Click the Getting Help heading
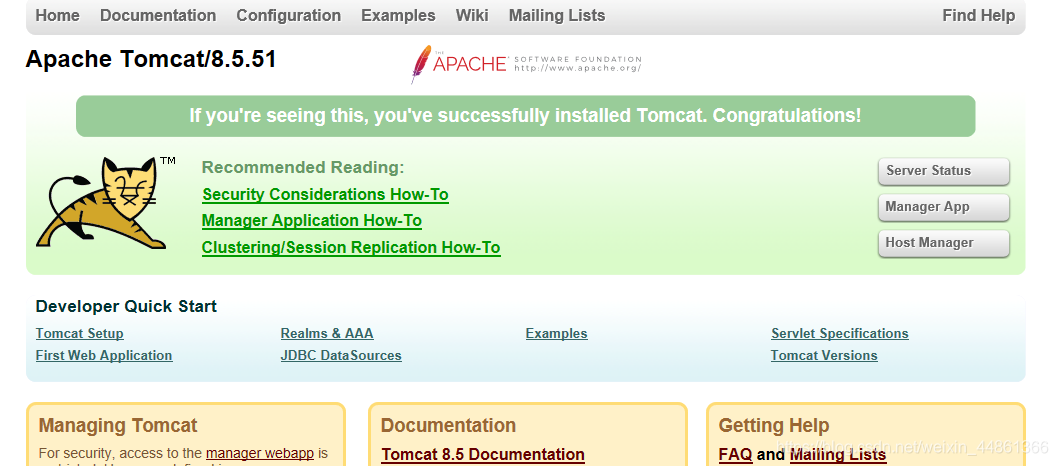The image size is (1058, 466). tap(774, 426)
